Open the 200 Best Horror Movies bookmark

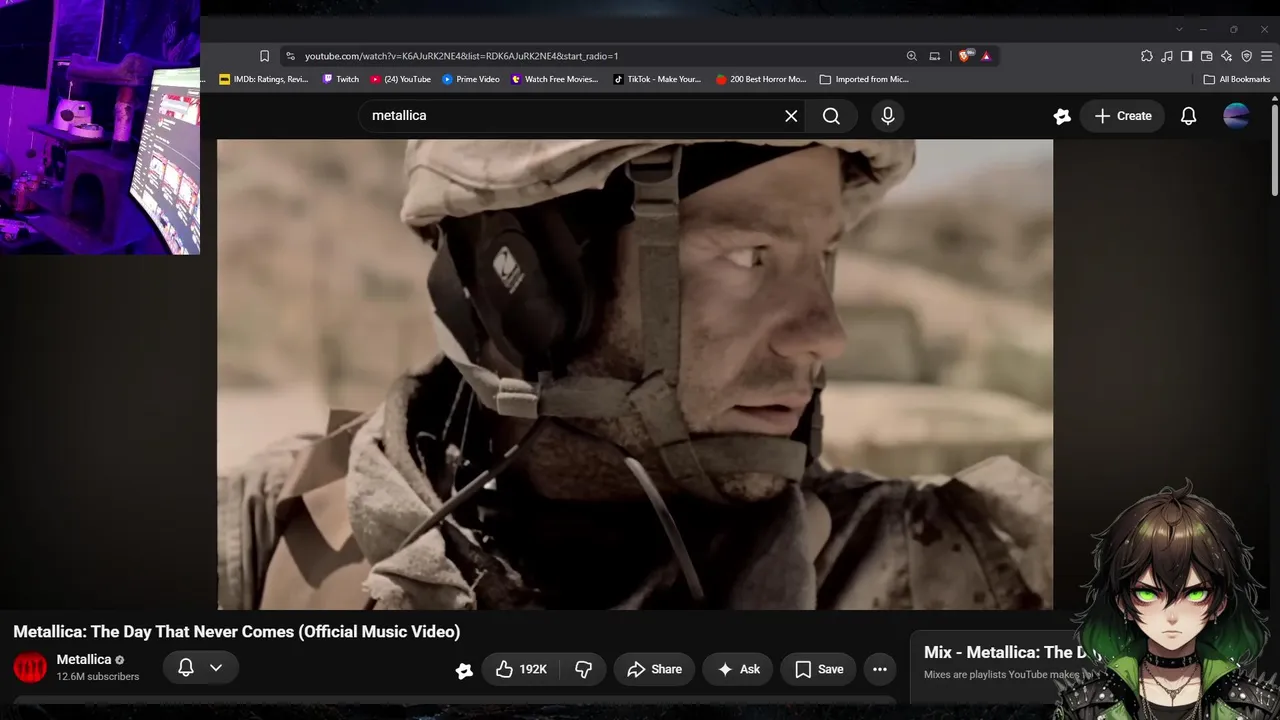pos(761,79)
